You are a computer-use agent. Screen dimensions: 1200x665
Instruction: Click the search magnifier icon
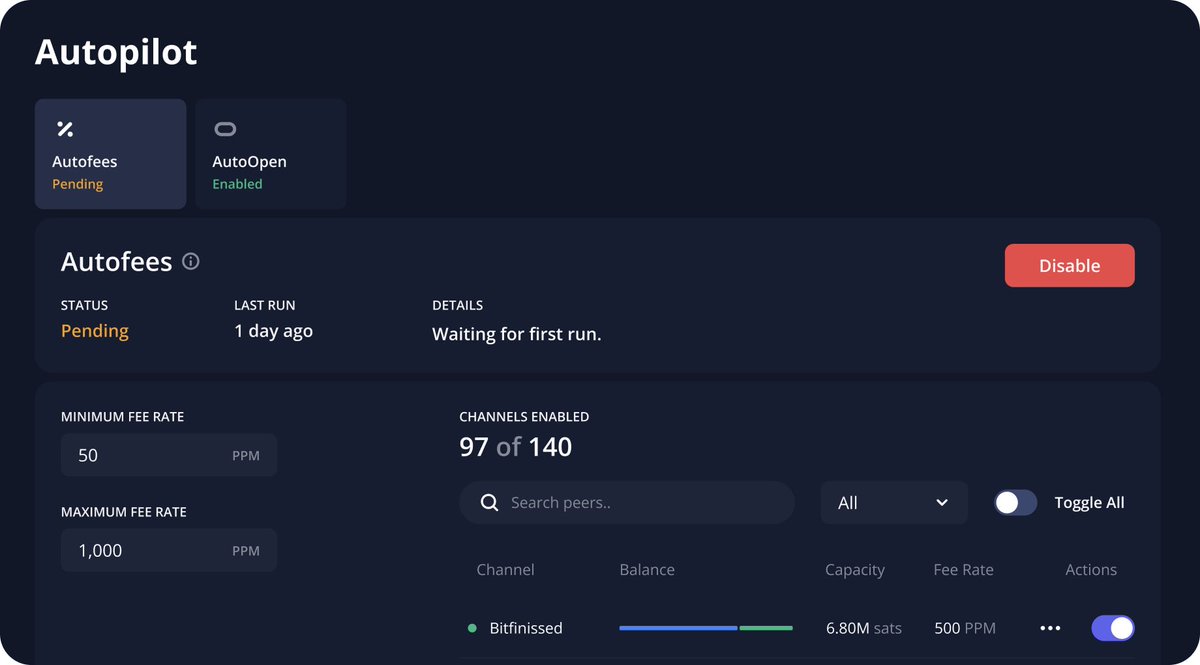point(489,503)
